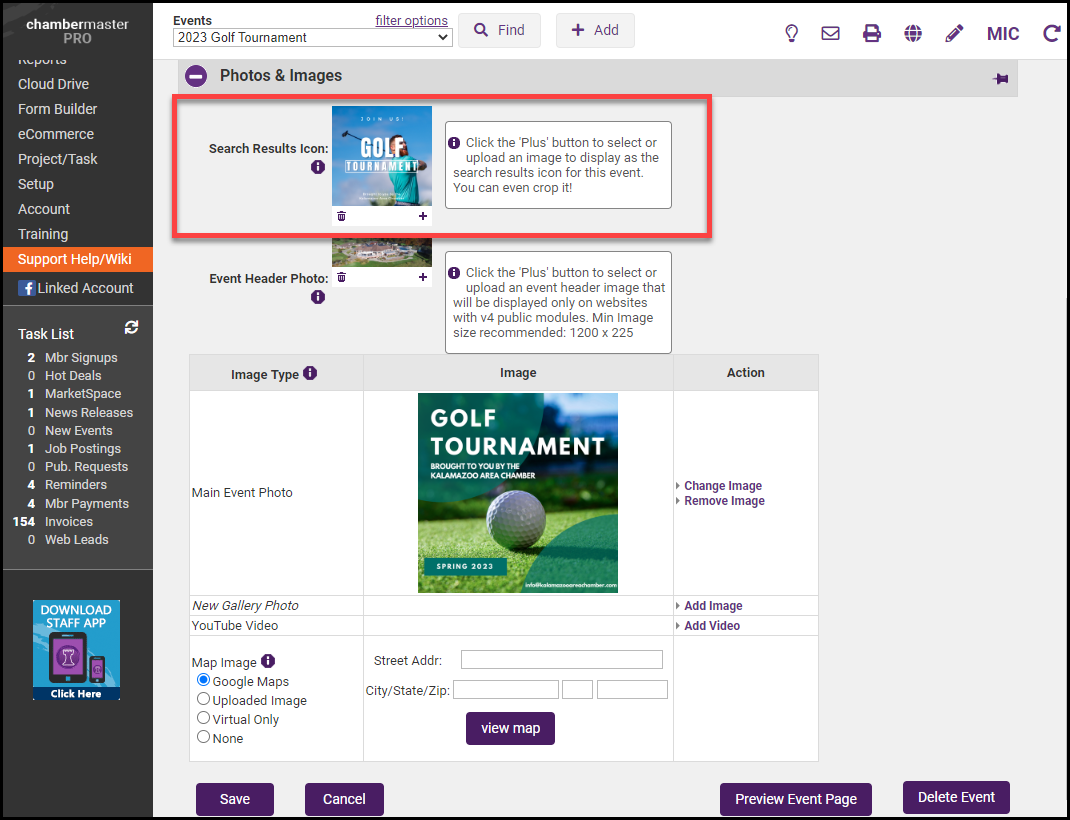
Task: Click the Street Addr input field
Action: coord(561,660)
